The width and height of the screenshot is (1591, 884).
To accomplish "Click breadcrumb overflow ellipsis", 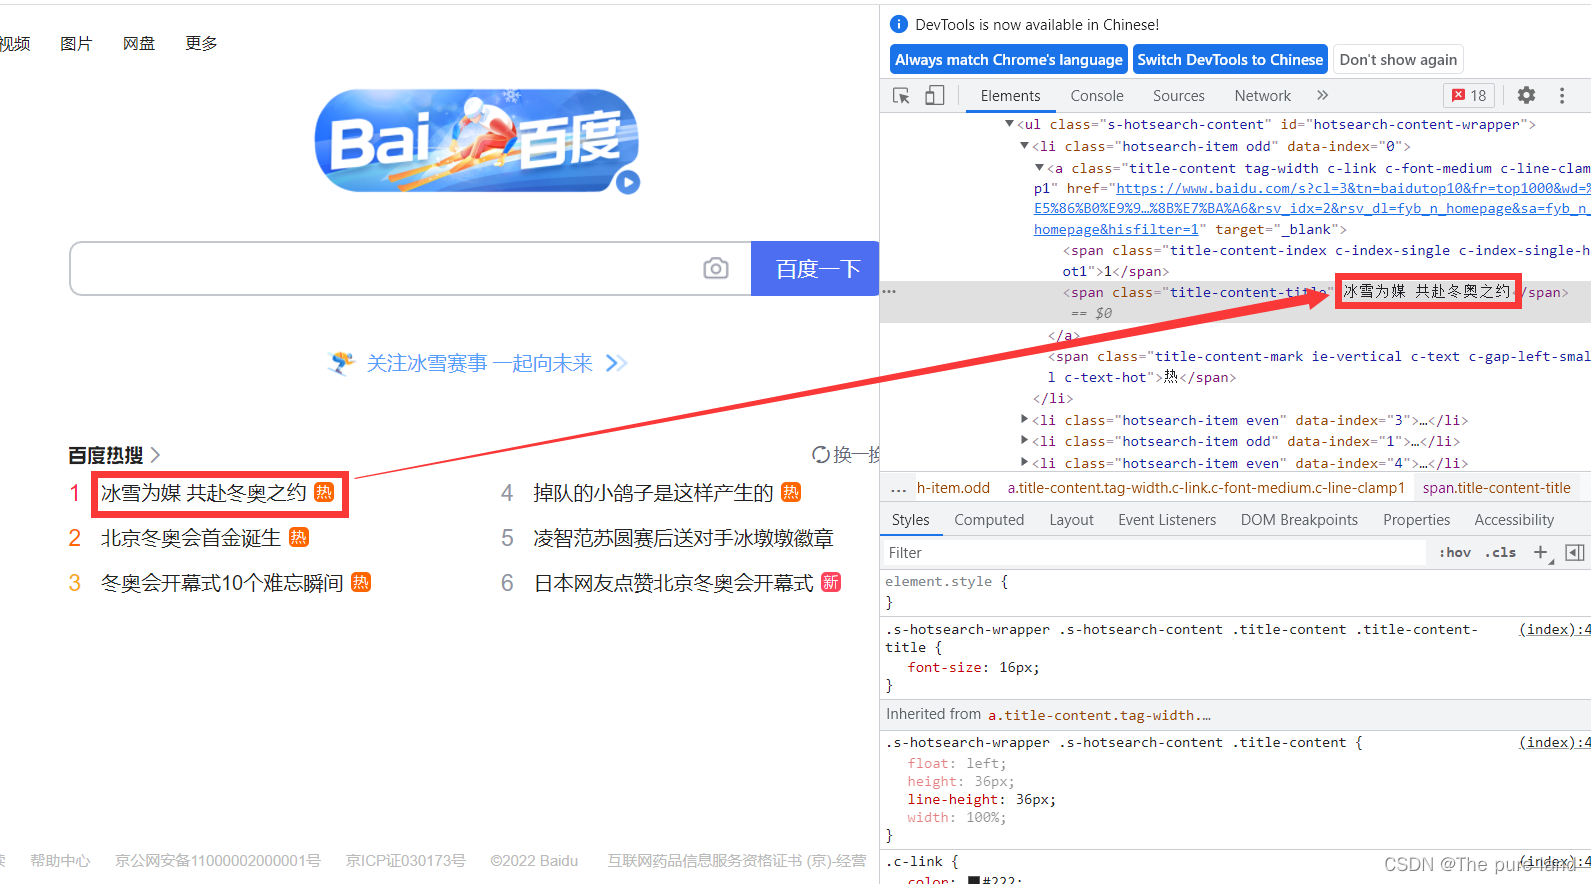I will pyautogui.click(x=898, y=489).
